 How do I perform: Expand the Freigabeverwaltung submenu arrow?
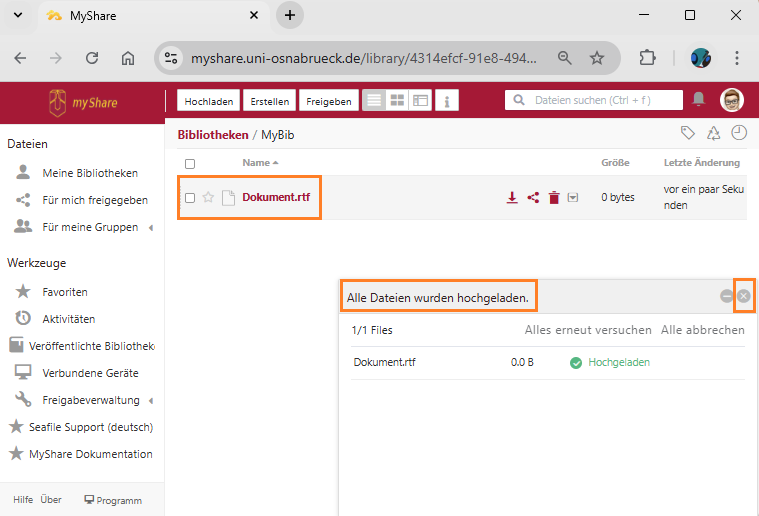tap(151, 400)
